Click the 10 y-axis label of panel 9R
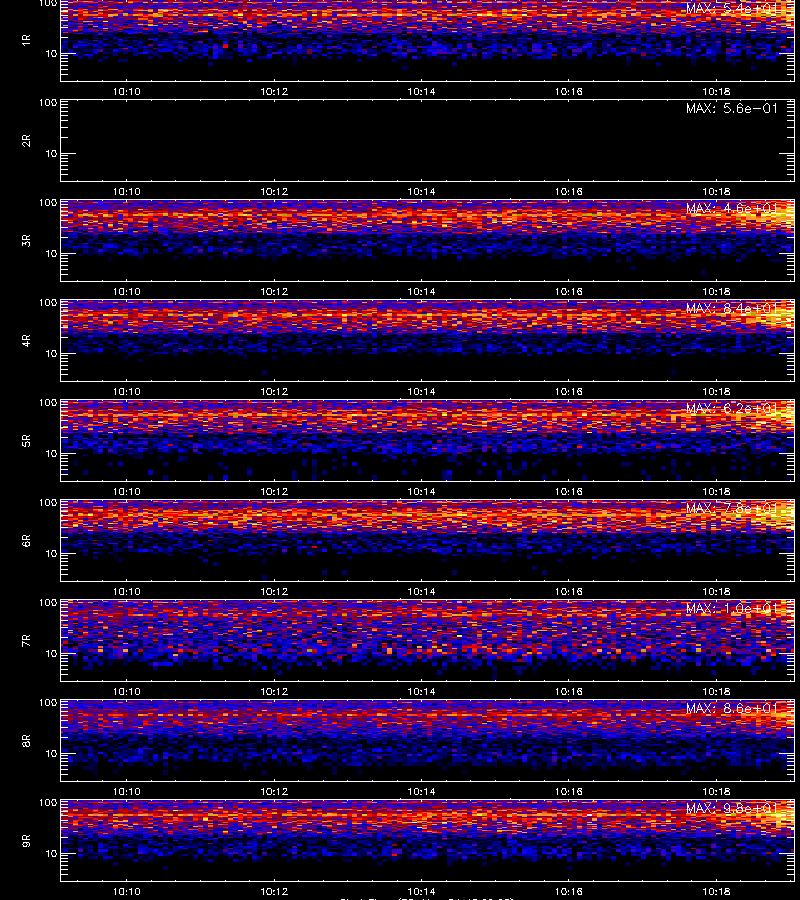Screen dimensions: 800x900 (x=51, y=854)
